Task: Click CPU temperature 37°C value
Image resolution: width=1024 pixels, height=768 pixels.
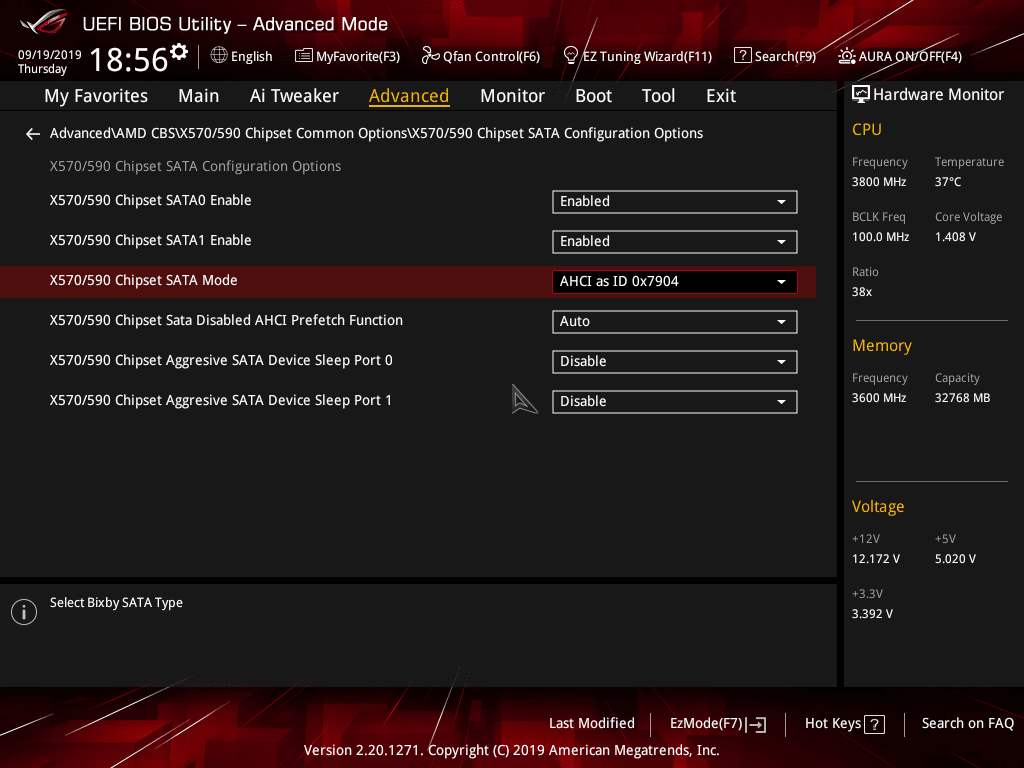Action: [x=948, y=182]
